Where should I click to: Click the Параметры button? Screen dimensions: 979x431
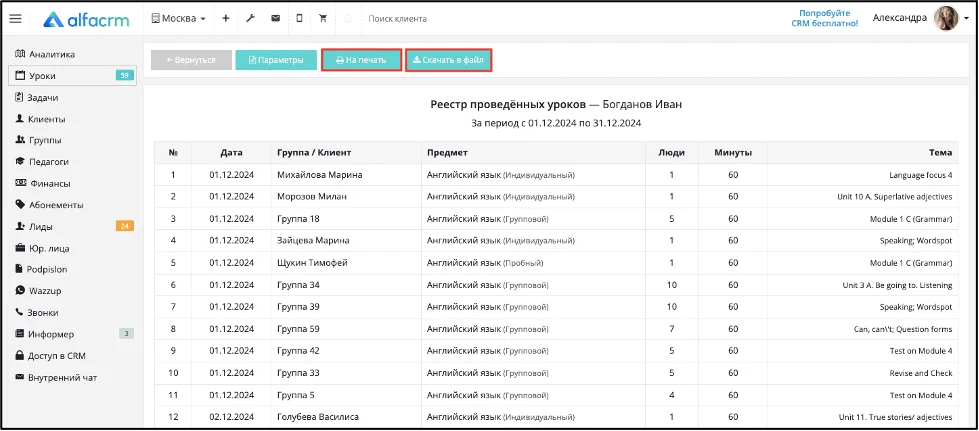click(276, 60)
